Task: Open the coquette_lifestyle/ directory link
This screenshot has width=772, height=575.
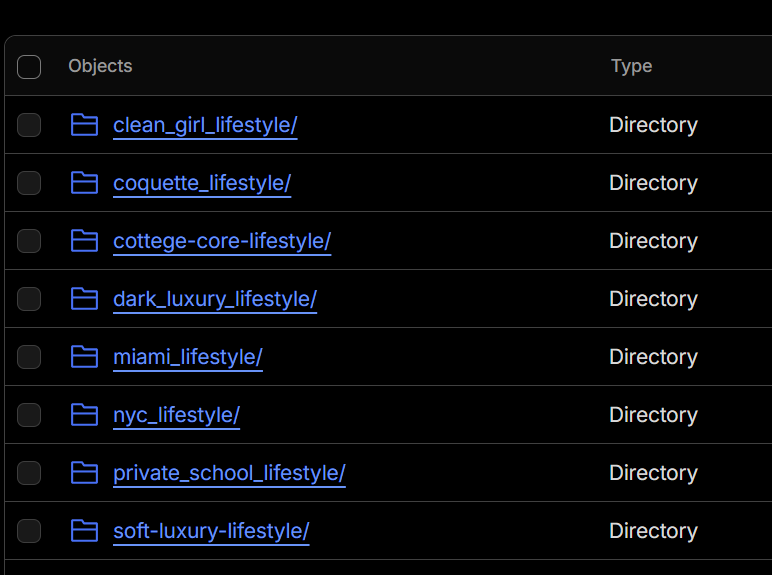Action: [202, 184]
